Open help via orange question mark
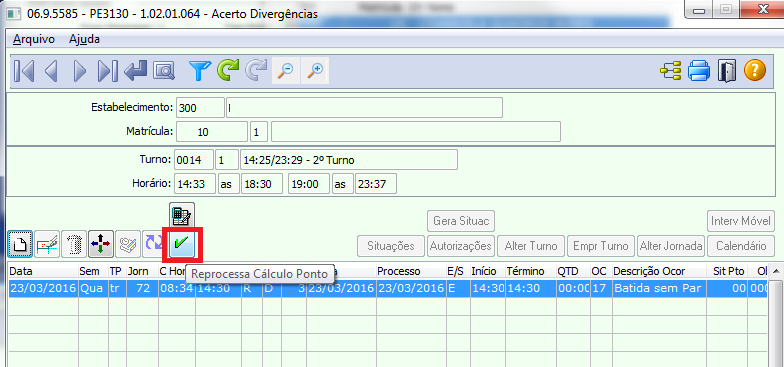Screen dimensions: 784x367 pyautogui.click(x=754, y=71)
